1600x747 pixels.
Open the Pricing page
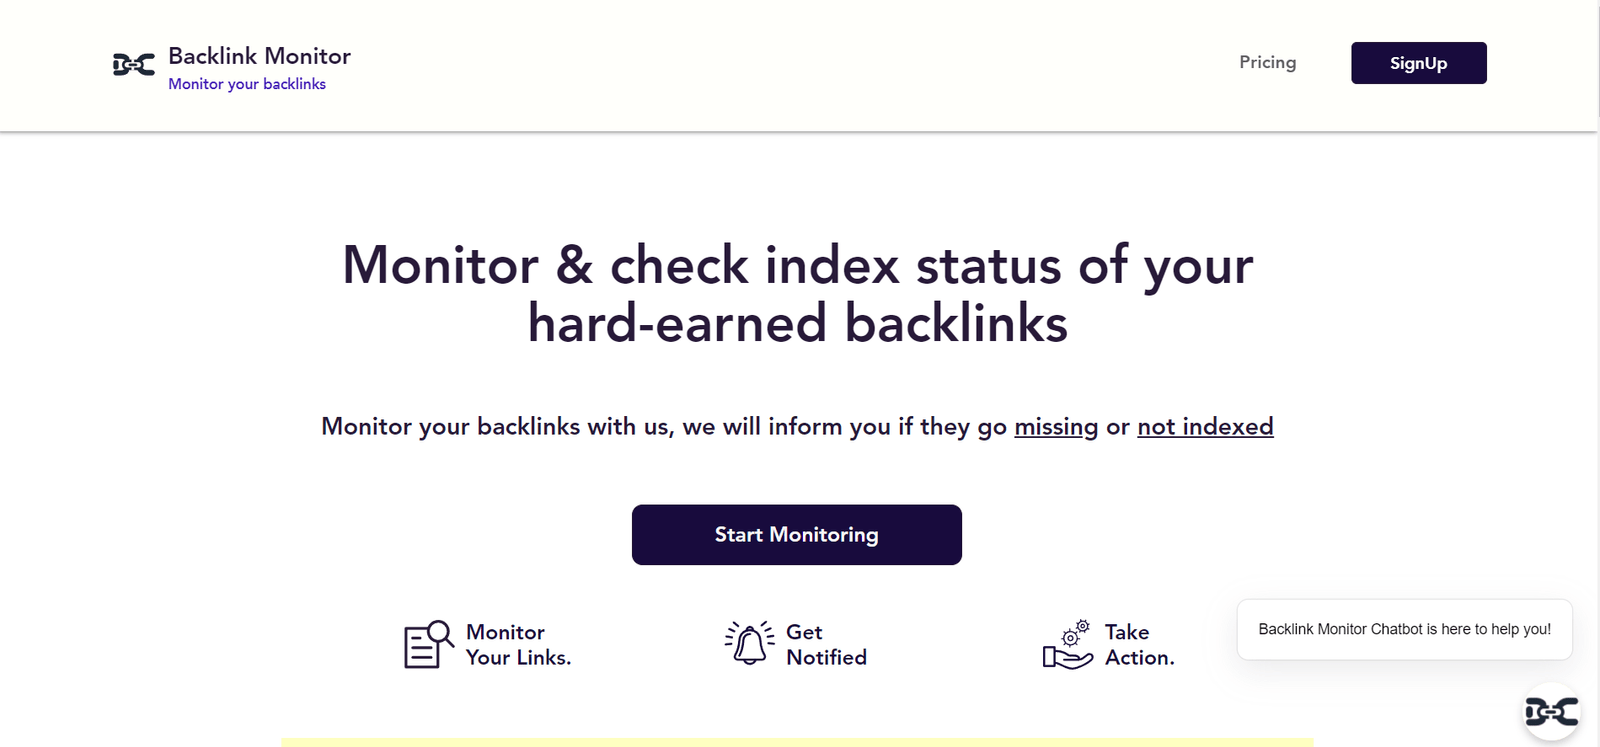tap(1267, 62)
